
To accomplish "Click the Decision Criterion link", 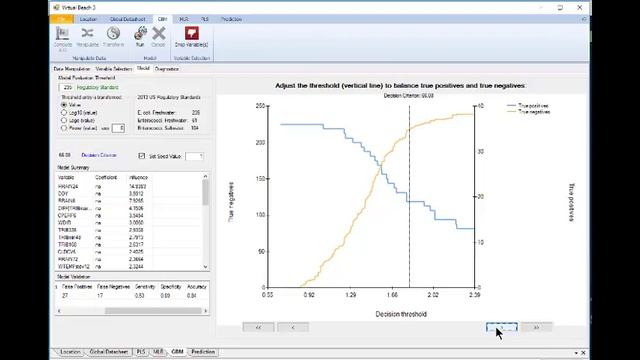I will [x=99, y=155].
